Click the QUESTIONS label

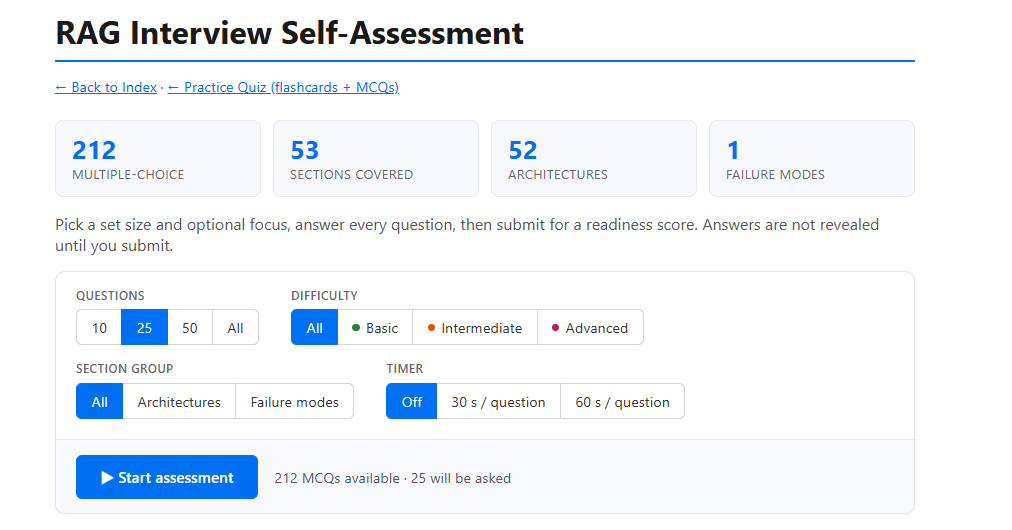point(110,296)
